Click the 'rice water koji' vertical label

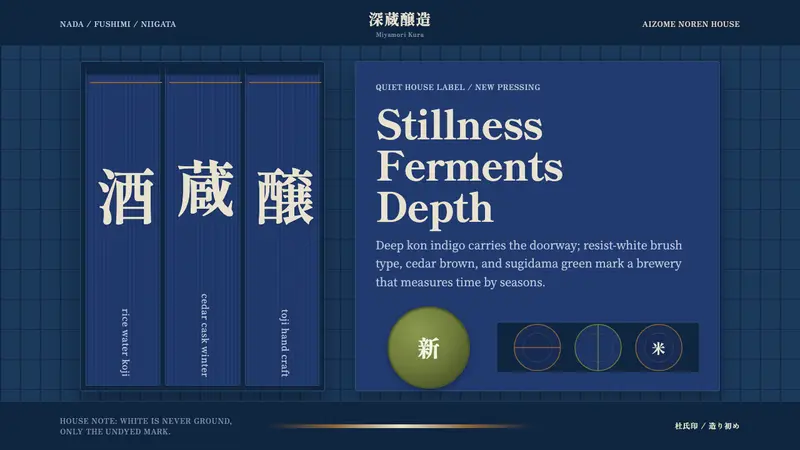coord(125,342)
